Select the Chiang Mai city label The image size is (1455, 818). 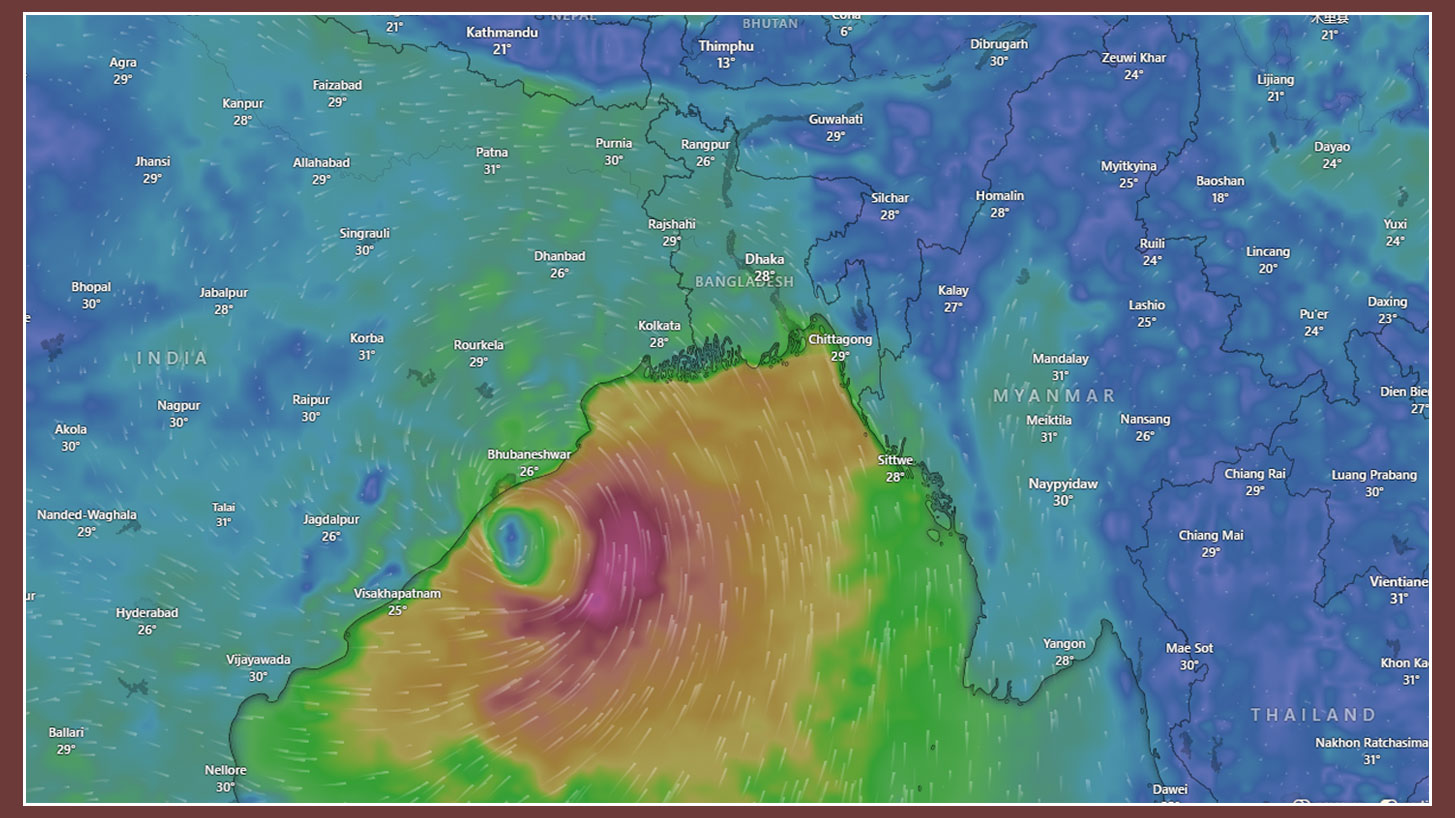click(1211, 536)
